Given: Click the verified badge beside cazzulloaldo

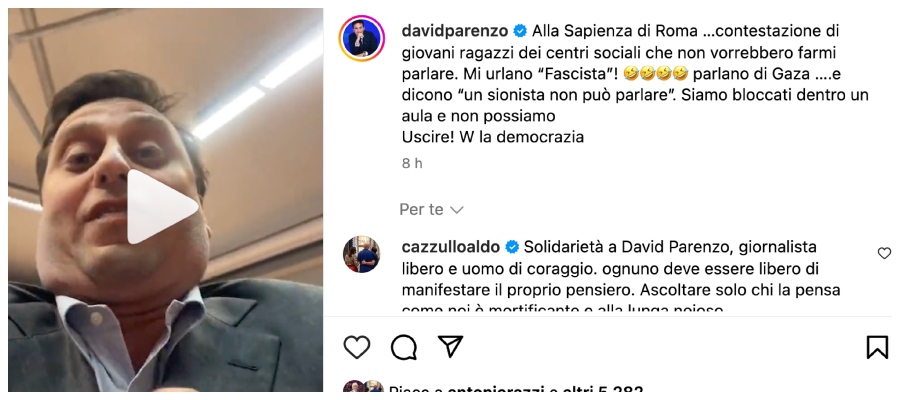Looking at the screenshot, I should tap(512, 247).
